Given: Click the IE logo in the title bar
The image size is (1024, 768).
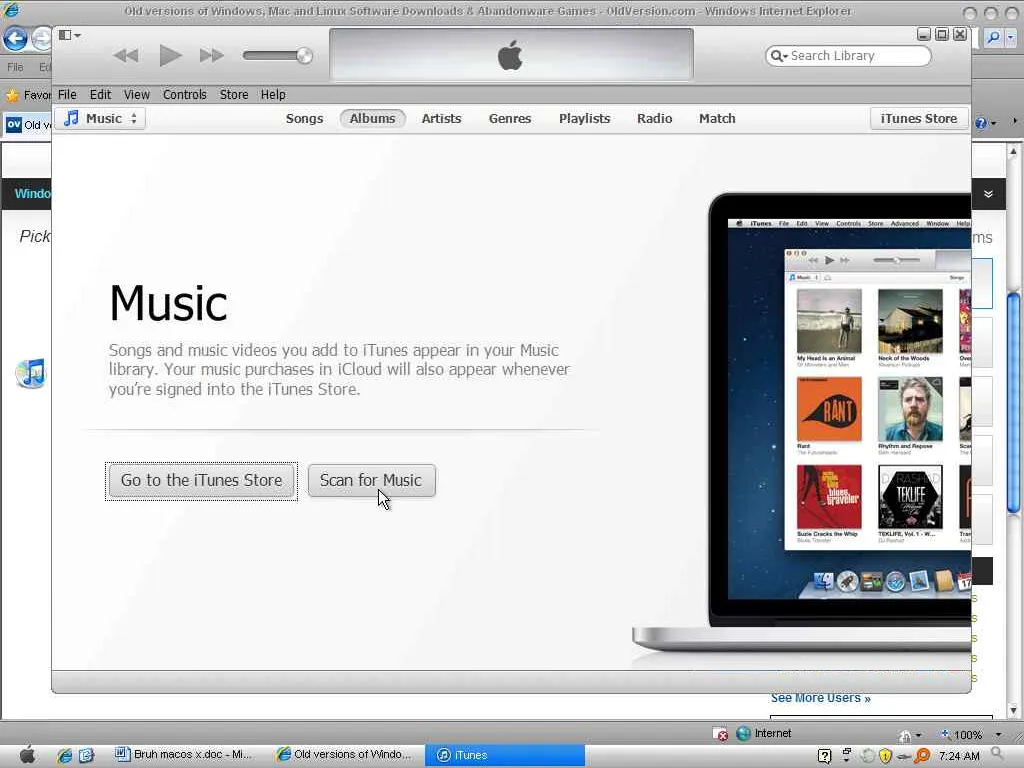Looking at the screenshot, I should coord(12,11).
